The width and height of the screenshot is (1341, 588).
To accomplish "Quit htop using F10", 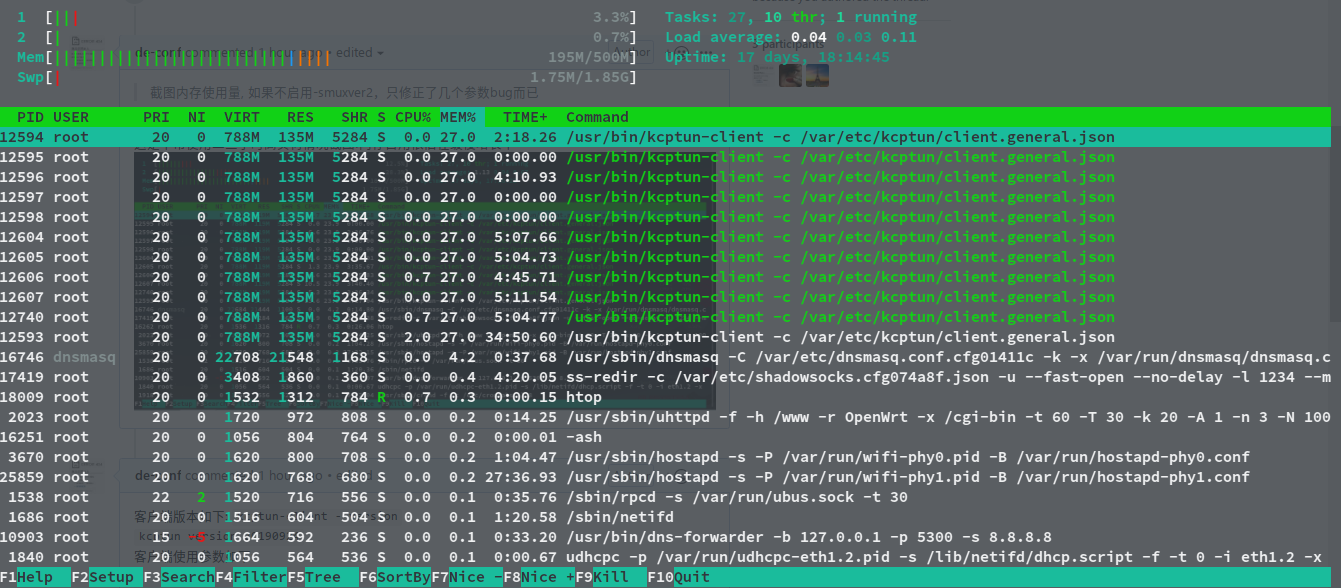I will click(x=677, y=576).
